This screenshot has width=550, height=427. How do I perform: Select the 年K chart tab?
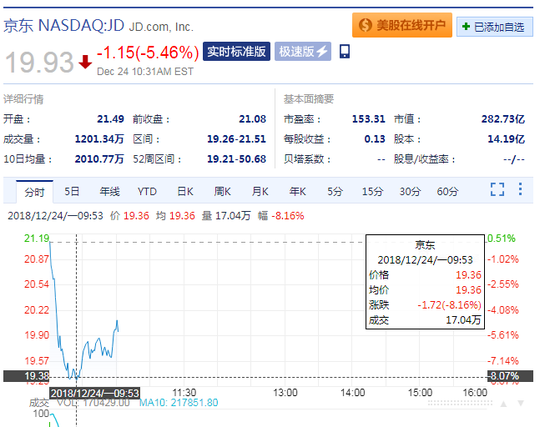(297, 192)
